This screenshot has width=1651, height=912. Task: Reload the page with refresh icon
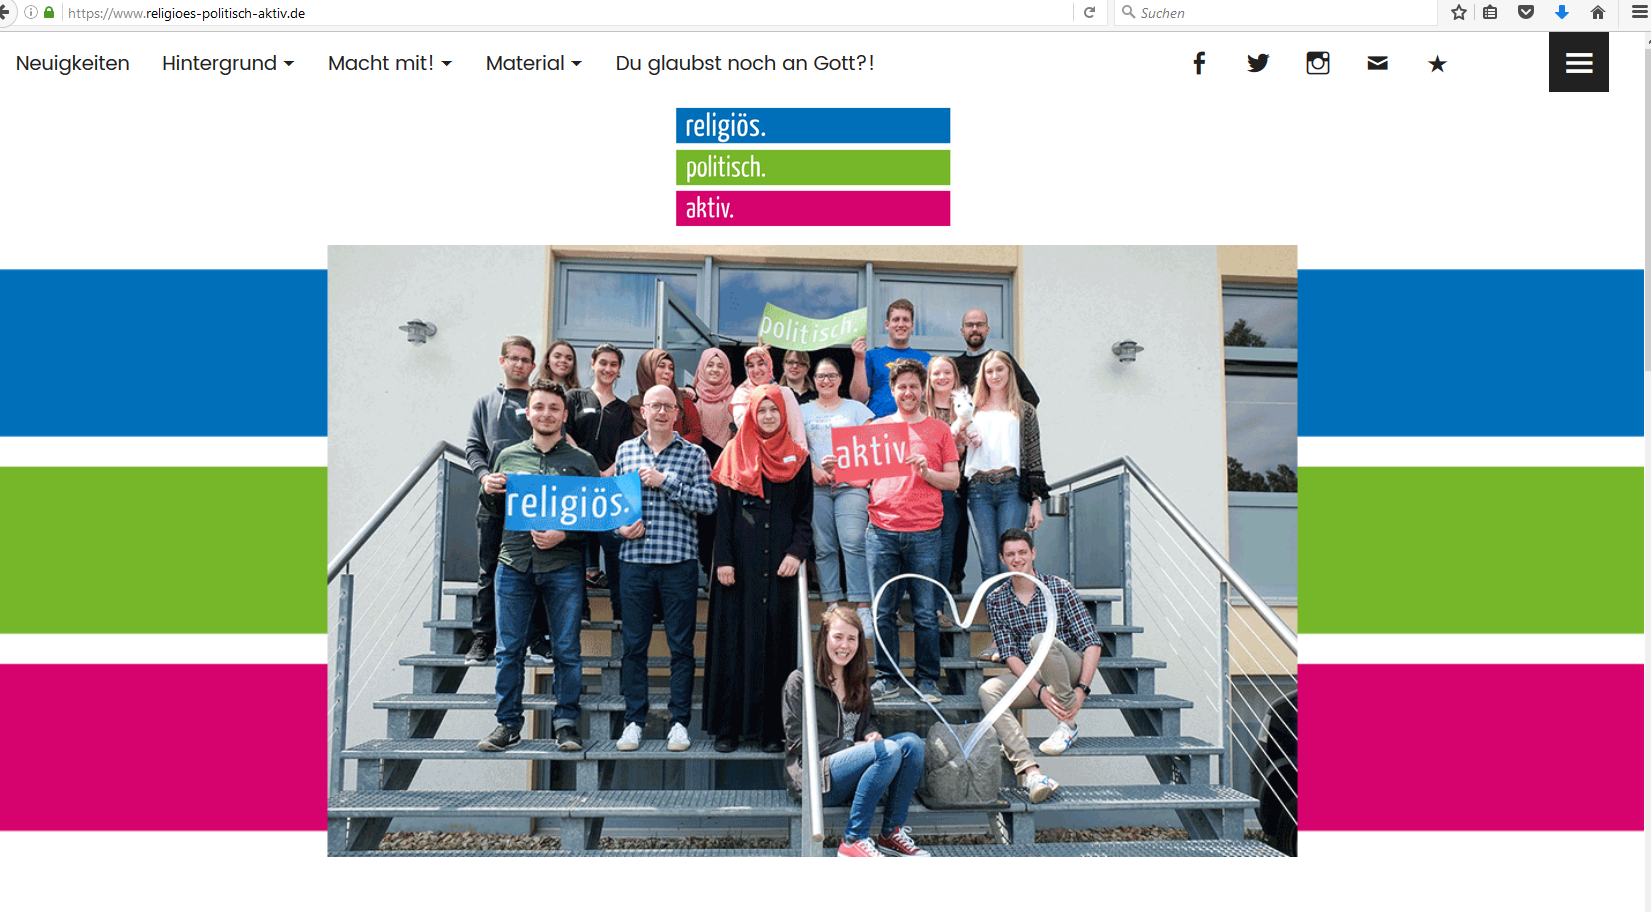(1090, 12)
